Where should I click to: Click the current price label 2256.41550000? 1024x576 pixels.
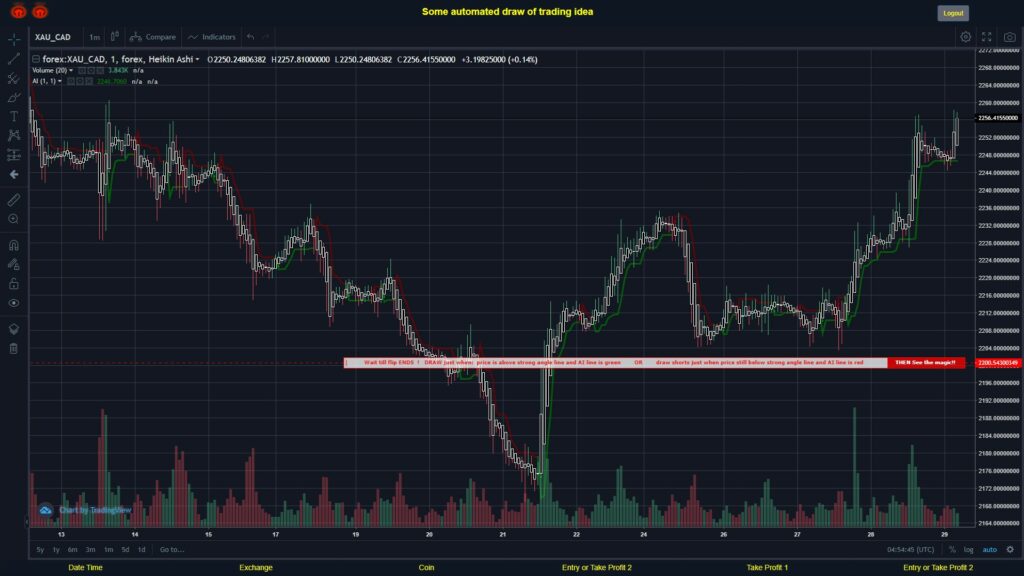click(997, 118)
